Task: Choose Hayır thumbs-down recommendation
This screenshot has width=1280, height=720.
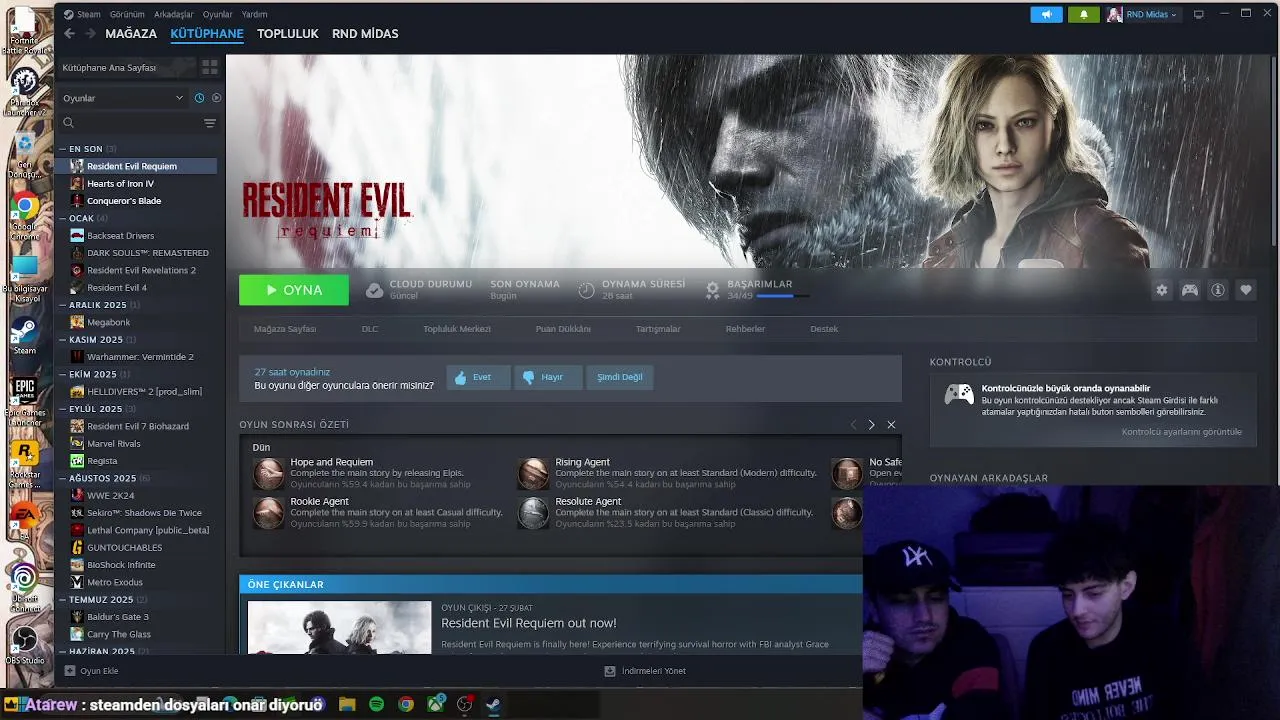Action: pyautogui.click(x=546, y=377)
